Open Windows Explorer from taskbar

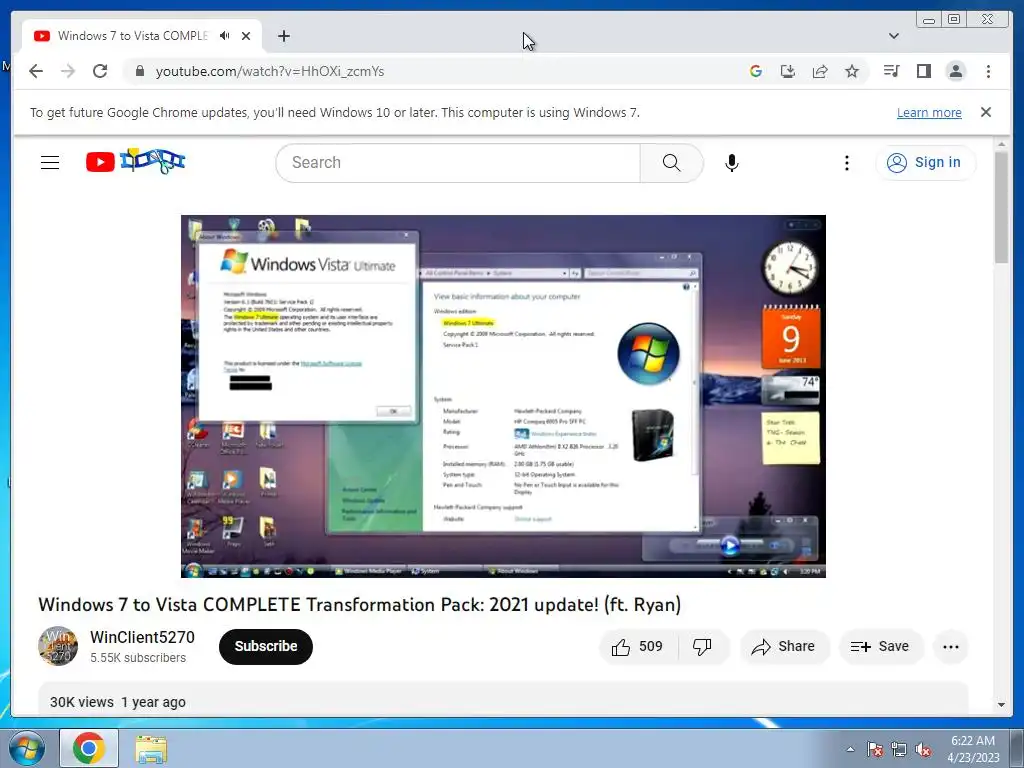coord(151,748)
